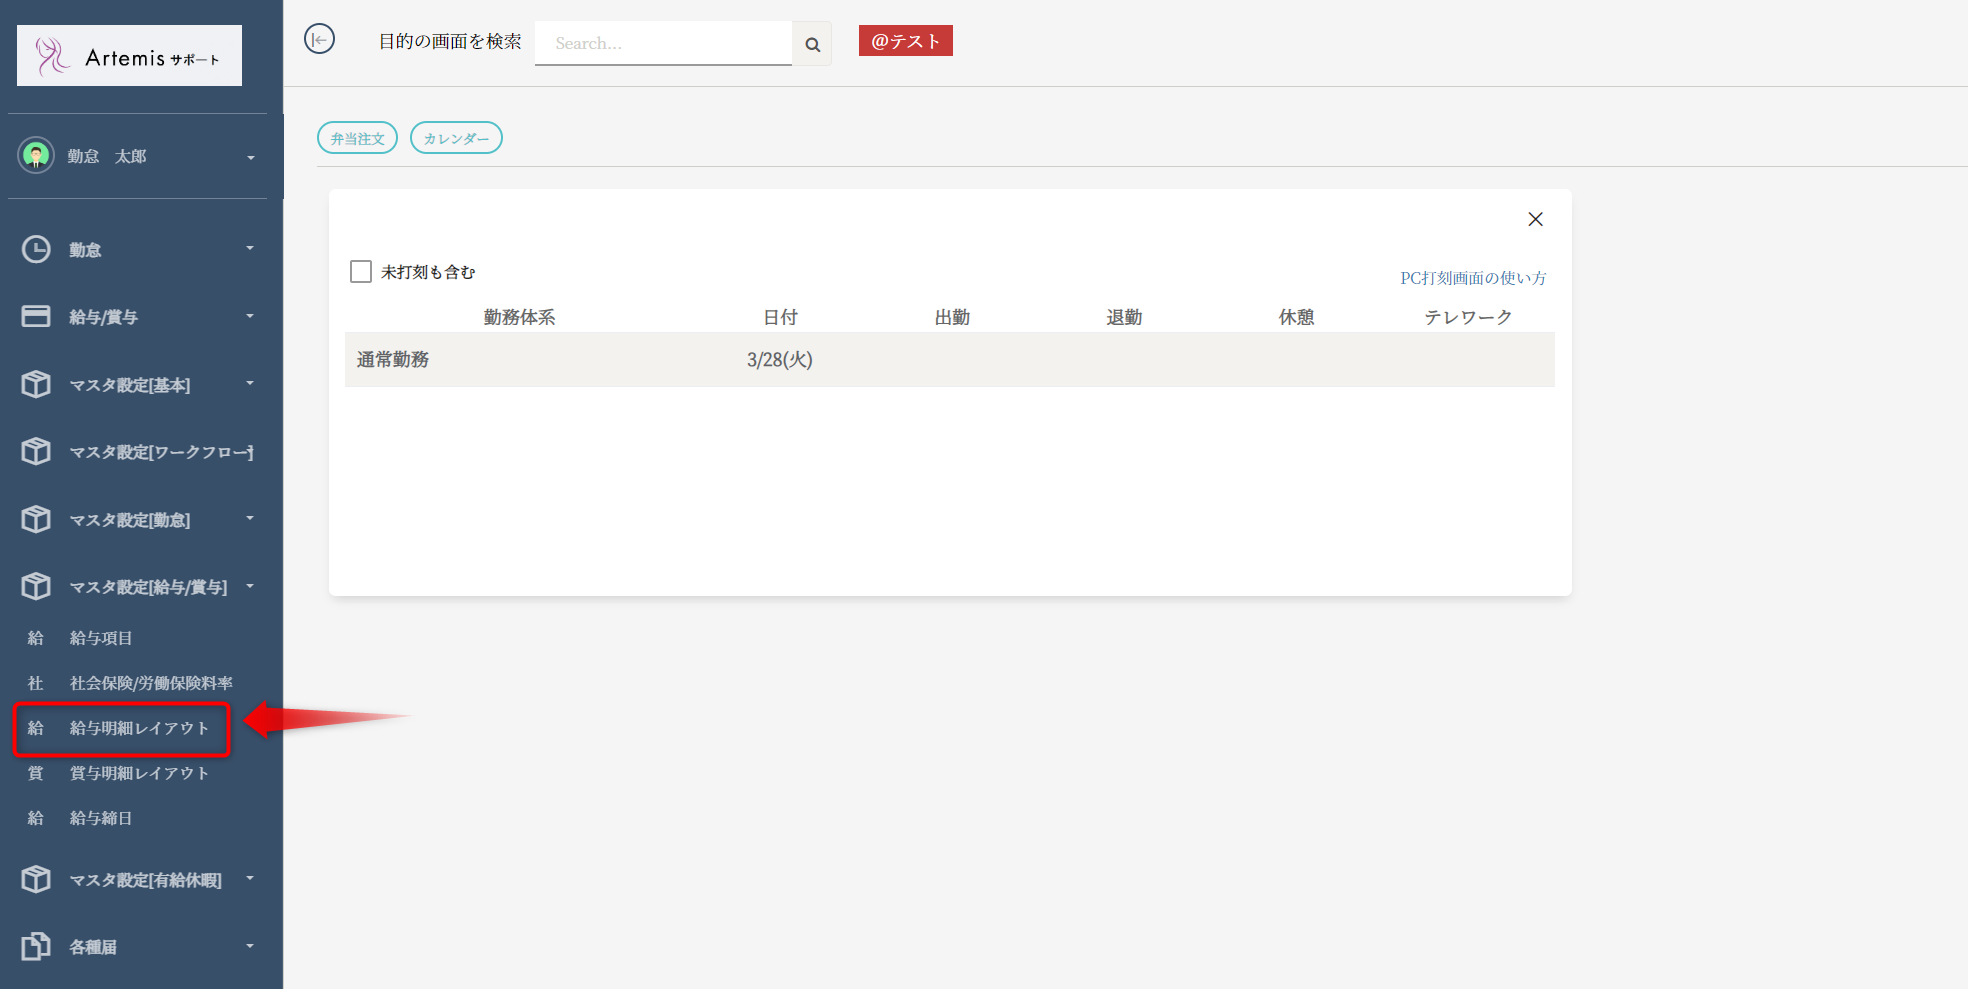Viewport: 1968px width, 989px height.
Task: Click the sidebar collapse arrow icon
Action: point(319,40)
